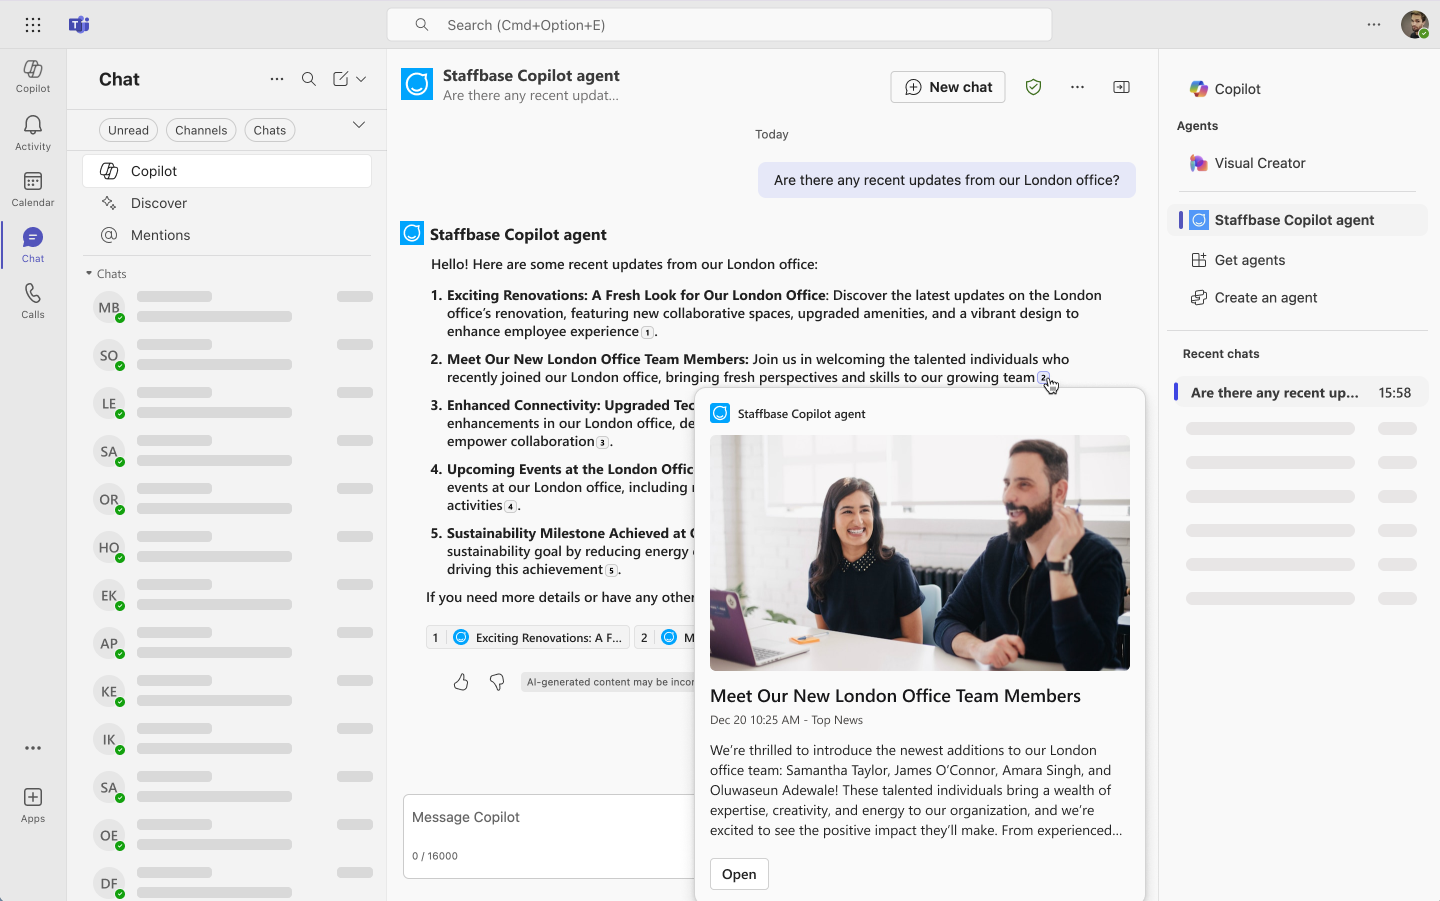Open Discover in the chat list
Image resolution: width=1440 pixels, height=901 pixels.
227,203
